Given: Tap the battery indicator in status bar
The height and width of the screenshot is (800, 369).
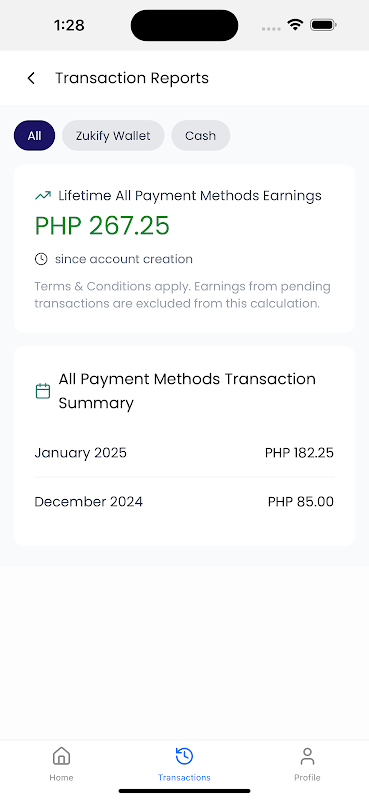Looking at the screenshot, I should [x=323, y=24].
